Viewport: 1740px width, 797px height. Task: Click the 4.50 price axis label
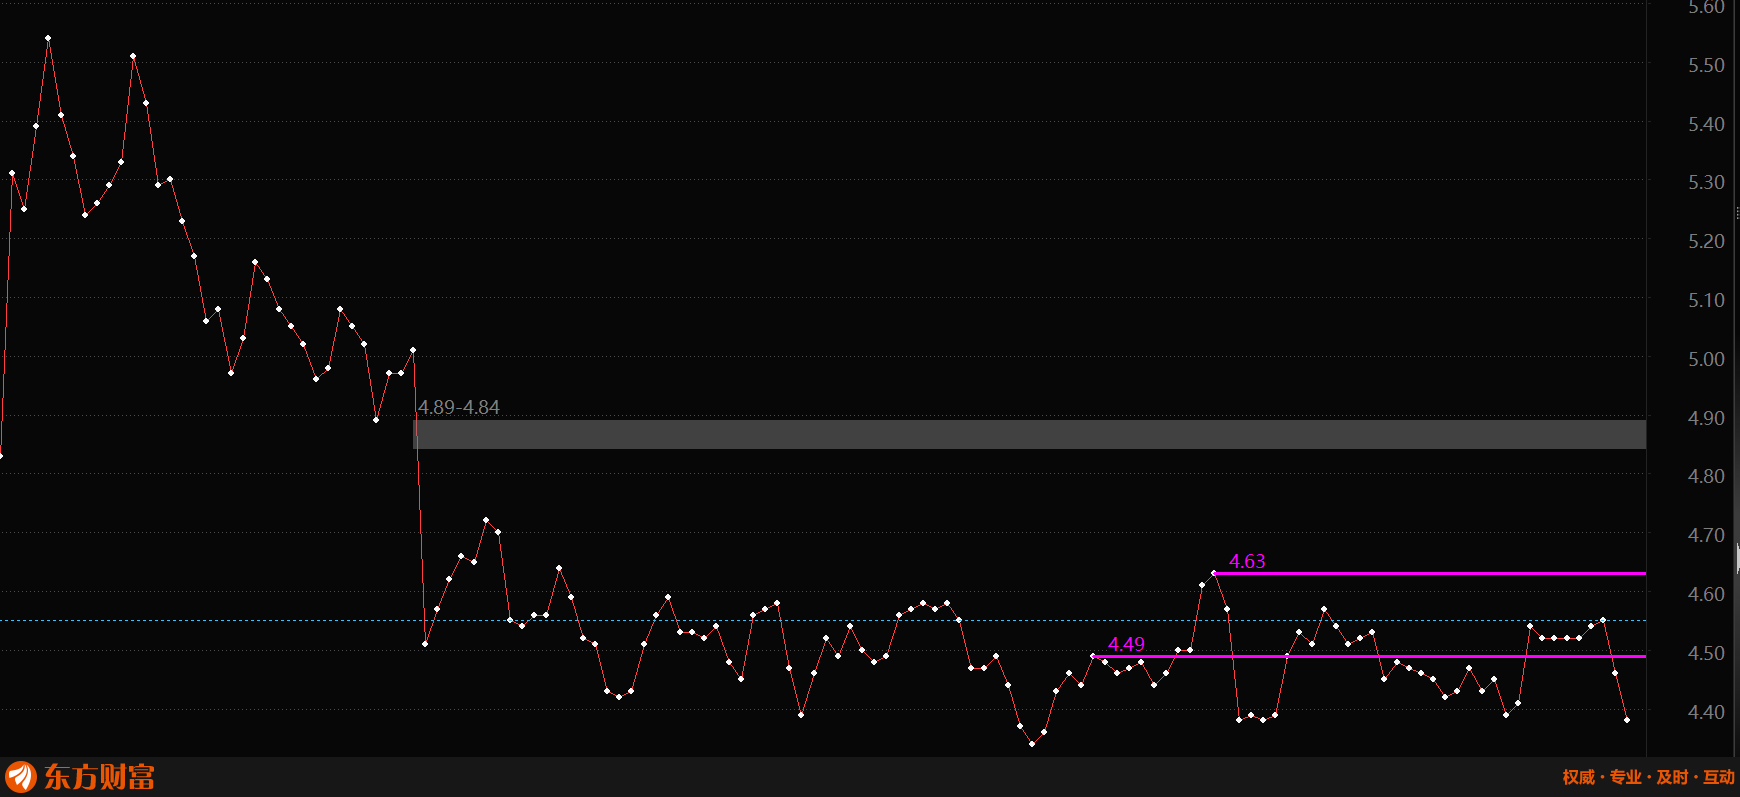1706,653
